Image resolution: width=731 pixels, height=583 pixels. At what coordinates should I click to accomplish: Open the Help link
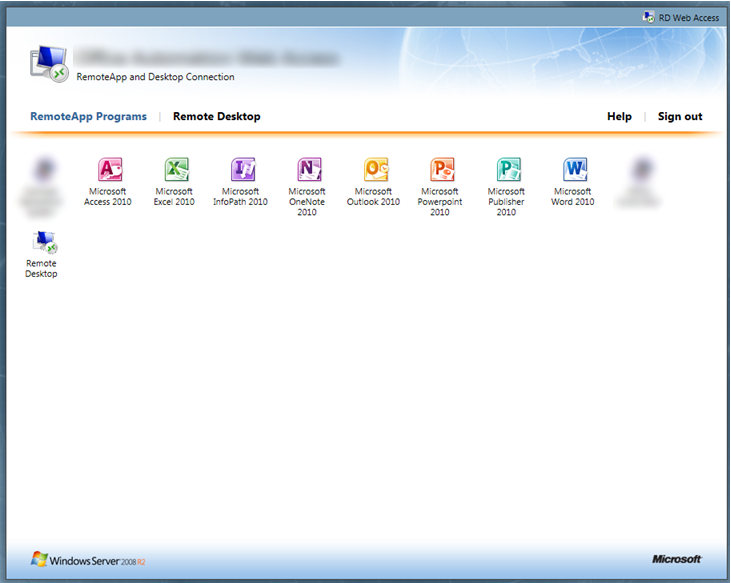(x=619, y=117)
